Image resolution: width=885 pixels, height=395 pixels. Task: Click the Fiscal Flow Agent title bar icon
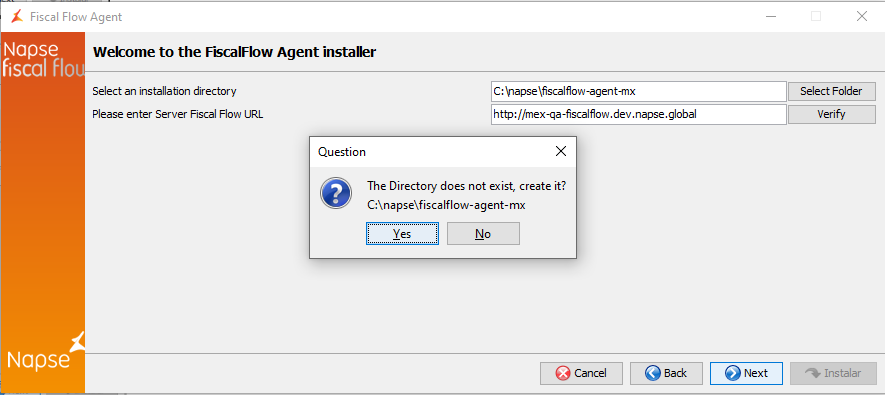click(17, 17)
